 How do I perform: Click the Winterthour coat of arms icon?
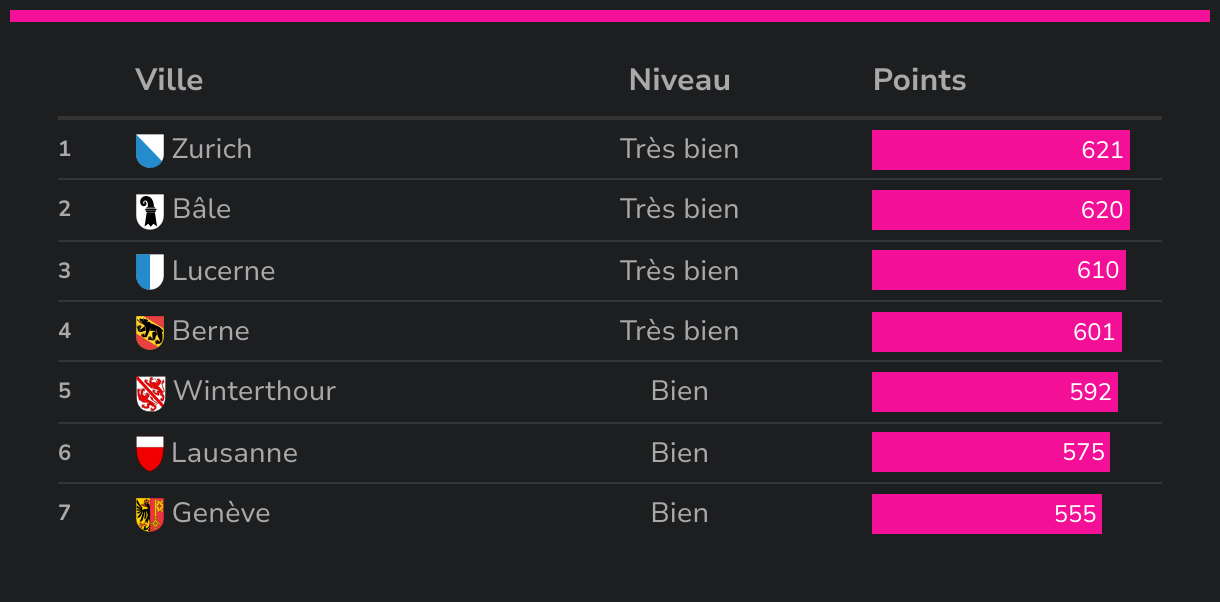(x=150, y=392)
